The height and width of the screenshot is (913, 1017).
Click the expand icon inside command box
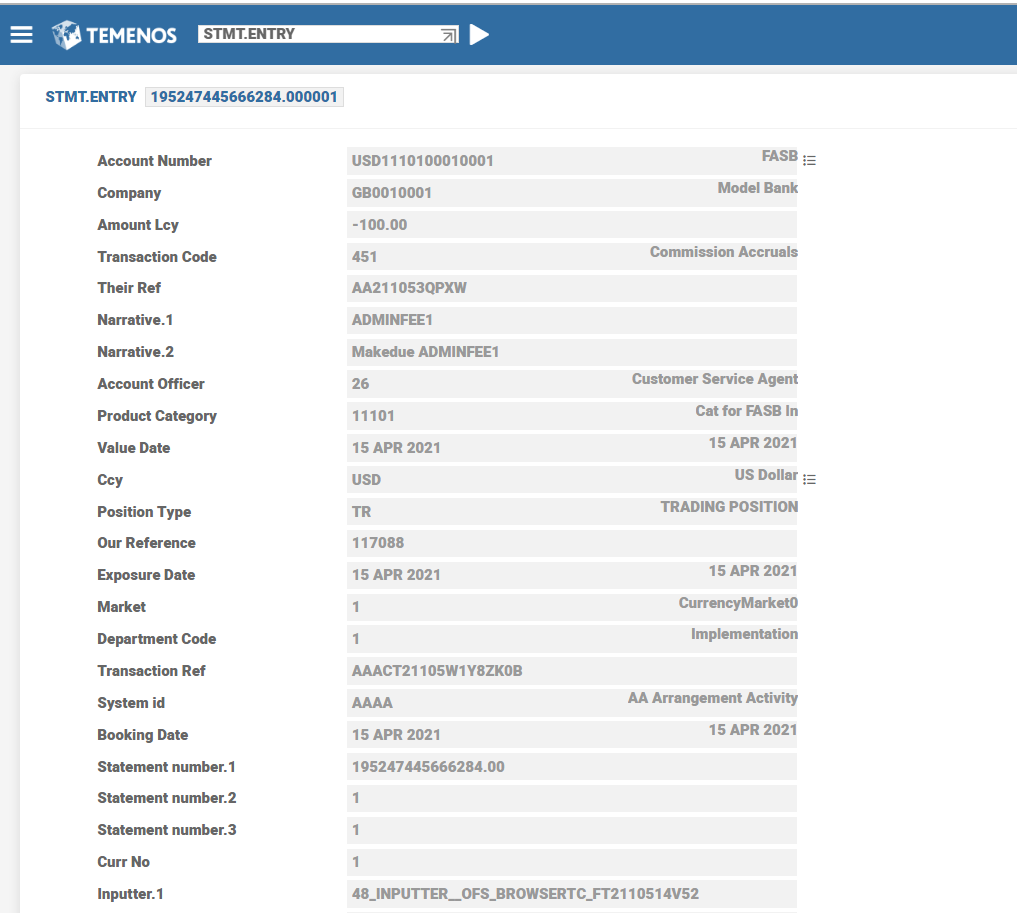click(x=449, y=35)
